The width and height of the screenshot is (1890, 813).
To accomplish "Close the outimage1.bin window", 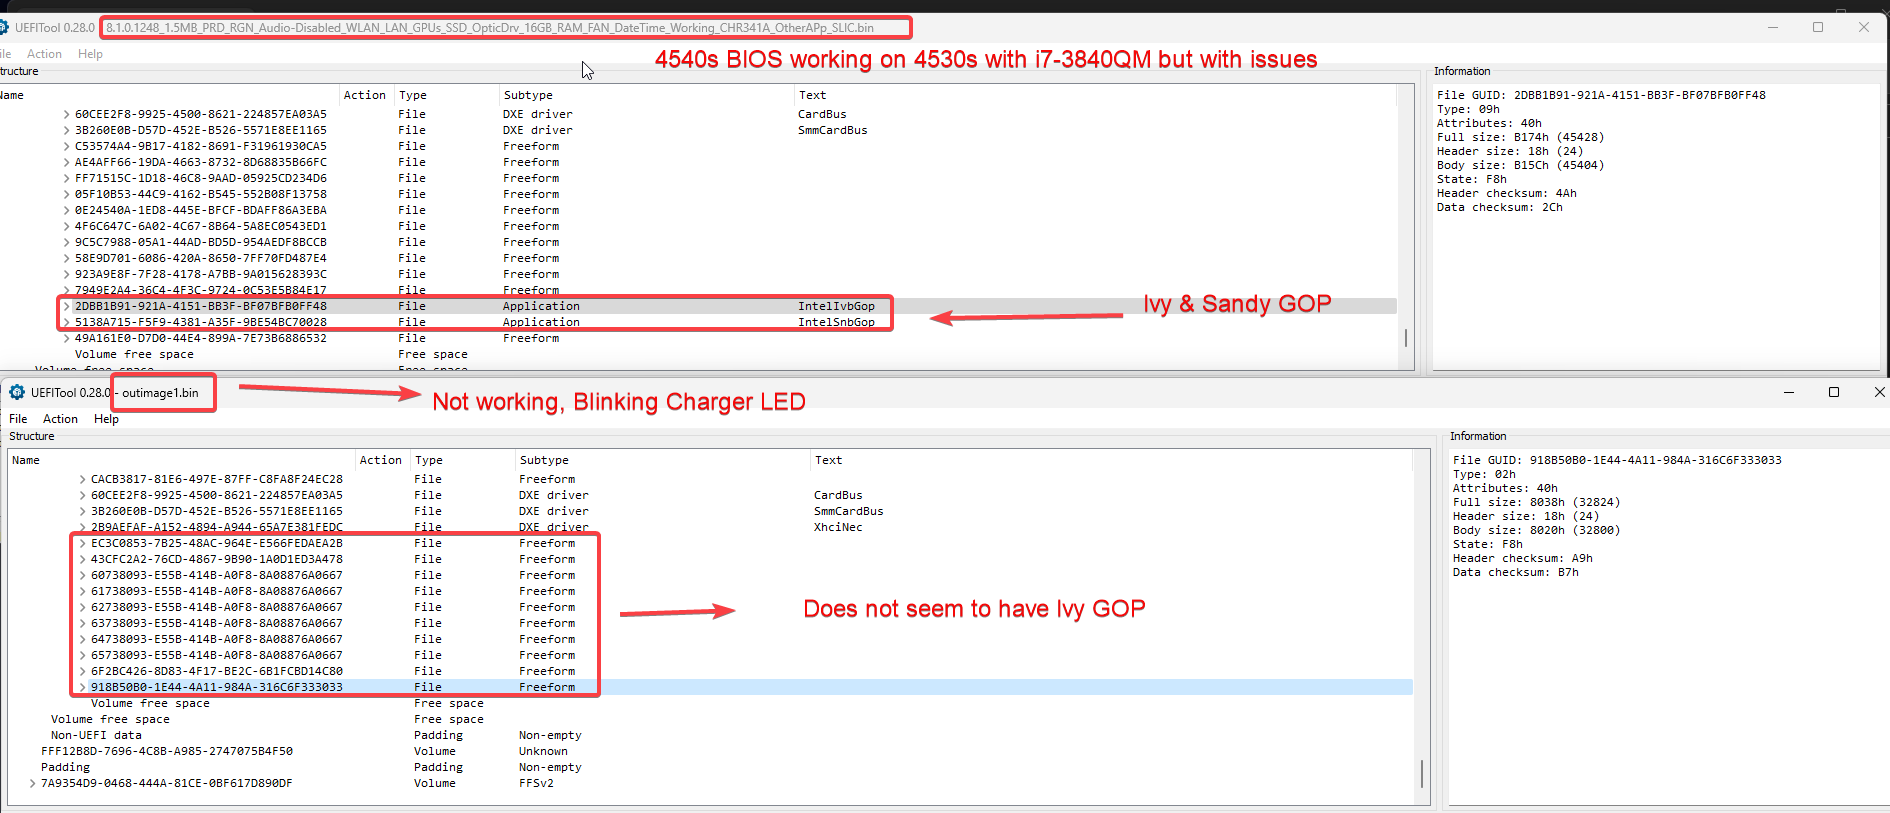I will pos(1879,392).
